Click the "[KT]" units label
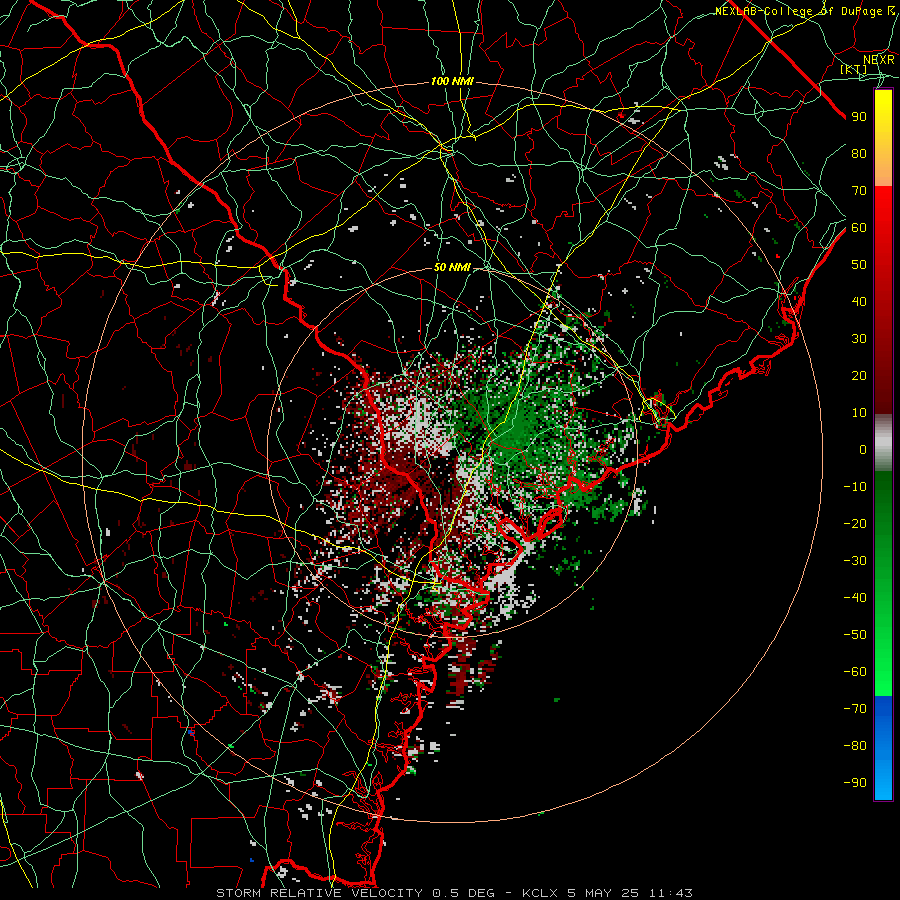Screen dimensions: 900x900 (854, 69)
